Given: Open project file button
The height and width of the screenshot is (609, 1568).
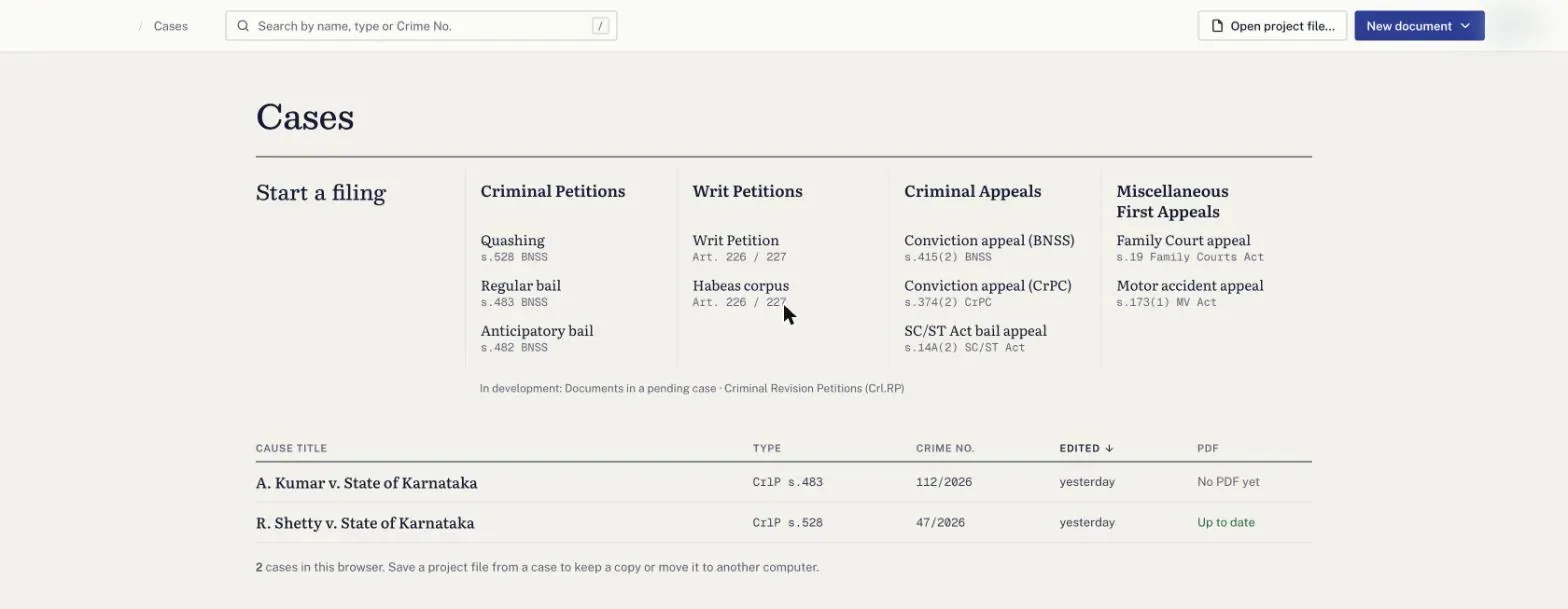Looking at the screenshot, I should (1272, 26).
